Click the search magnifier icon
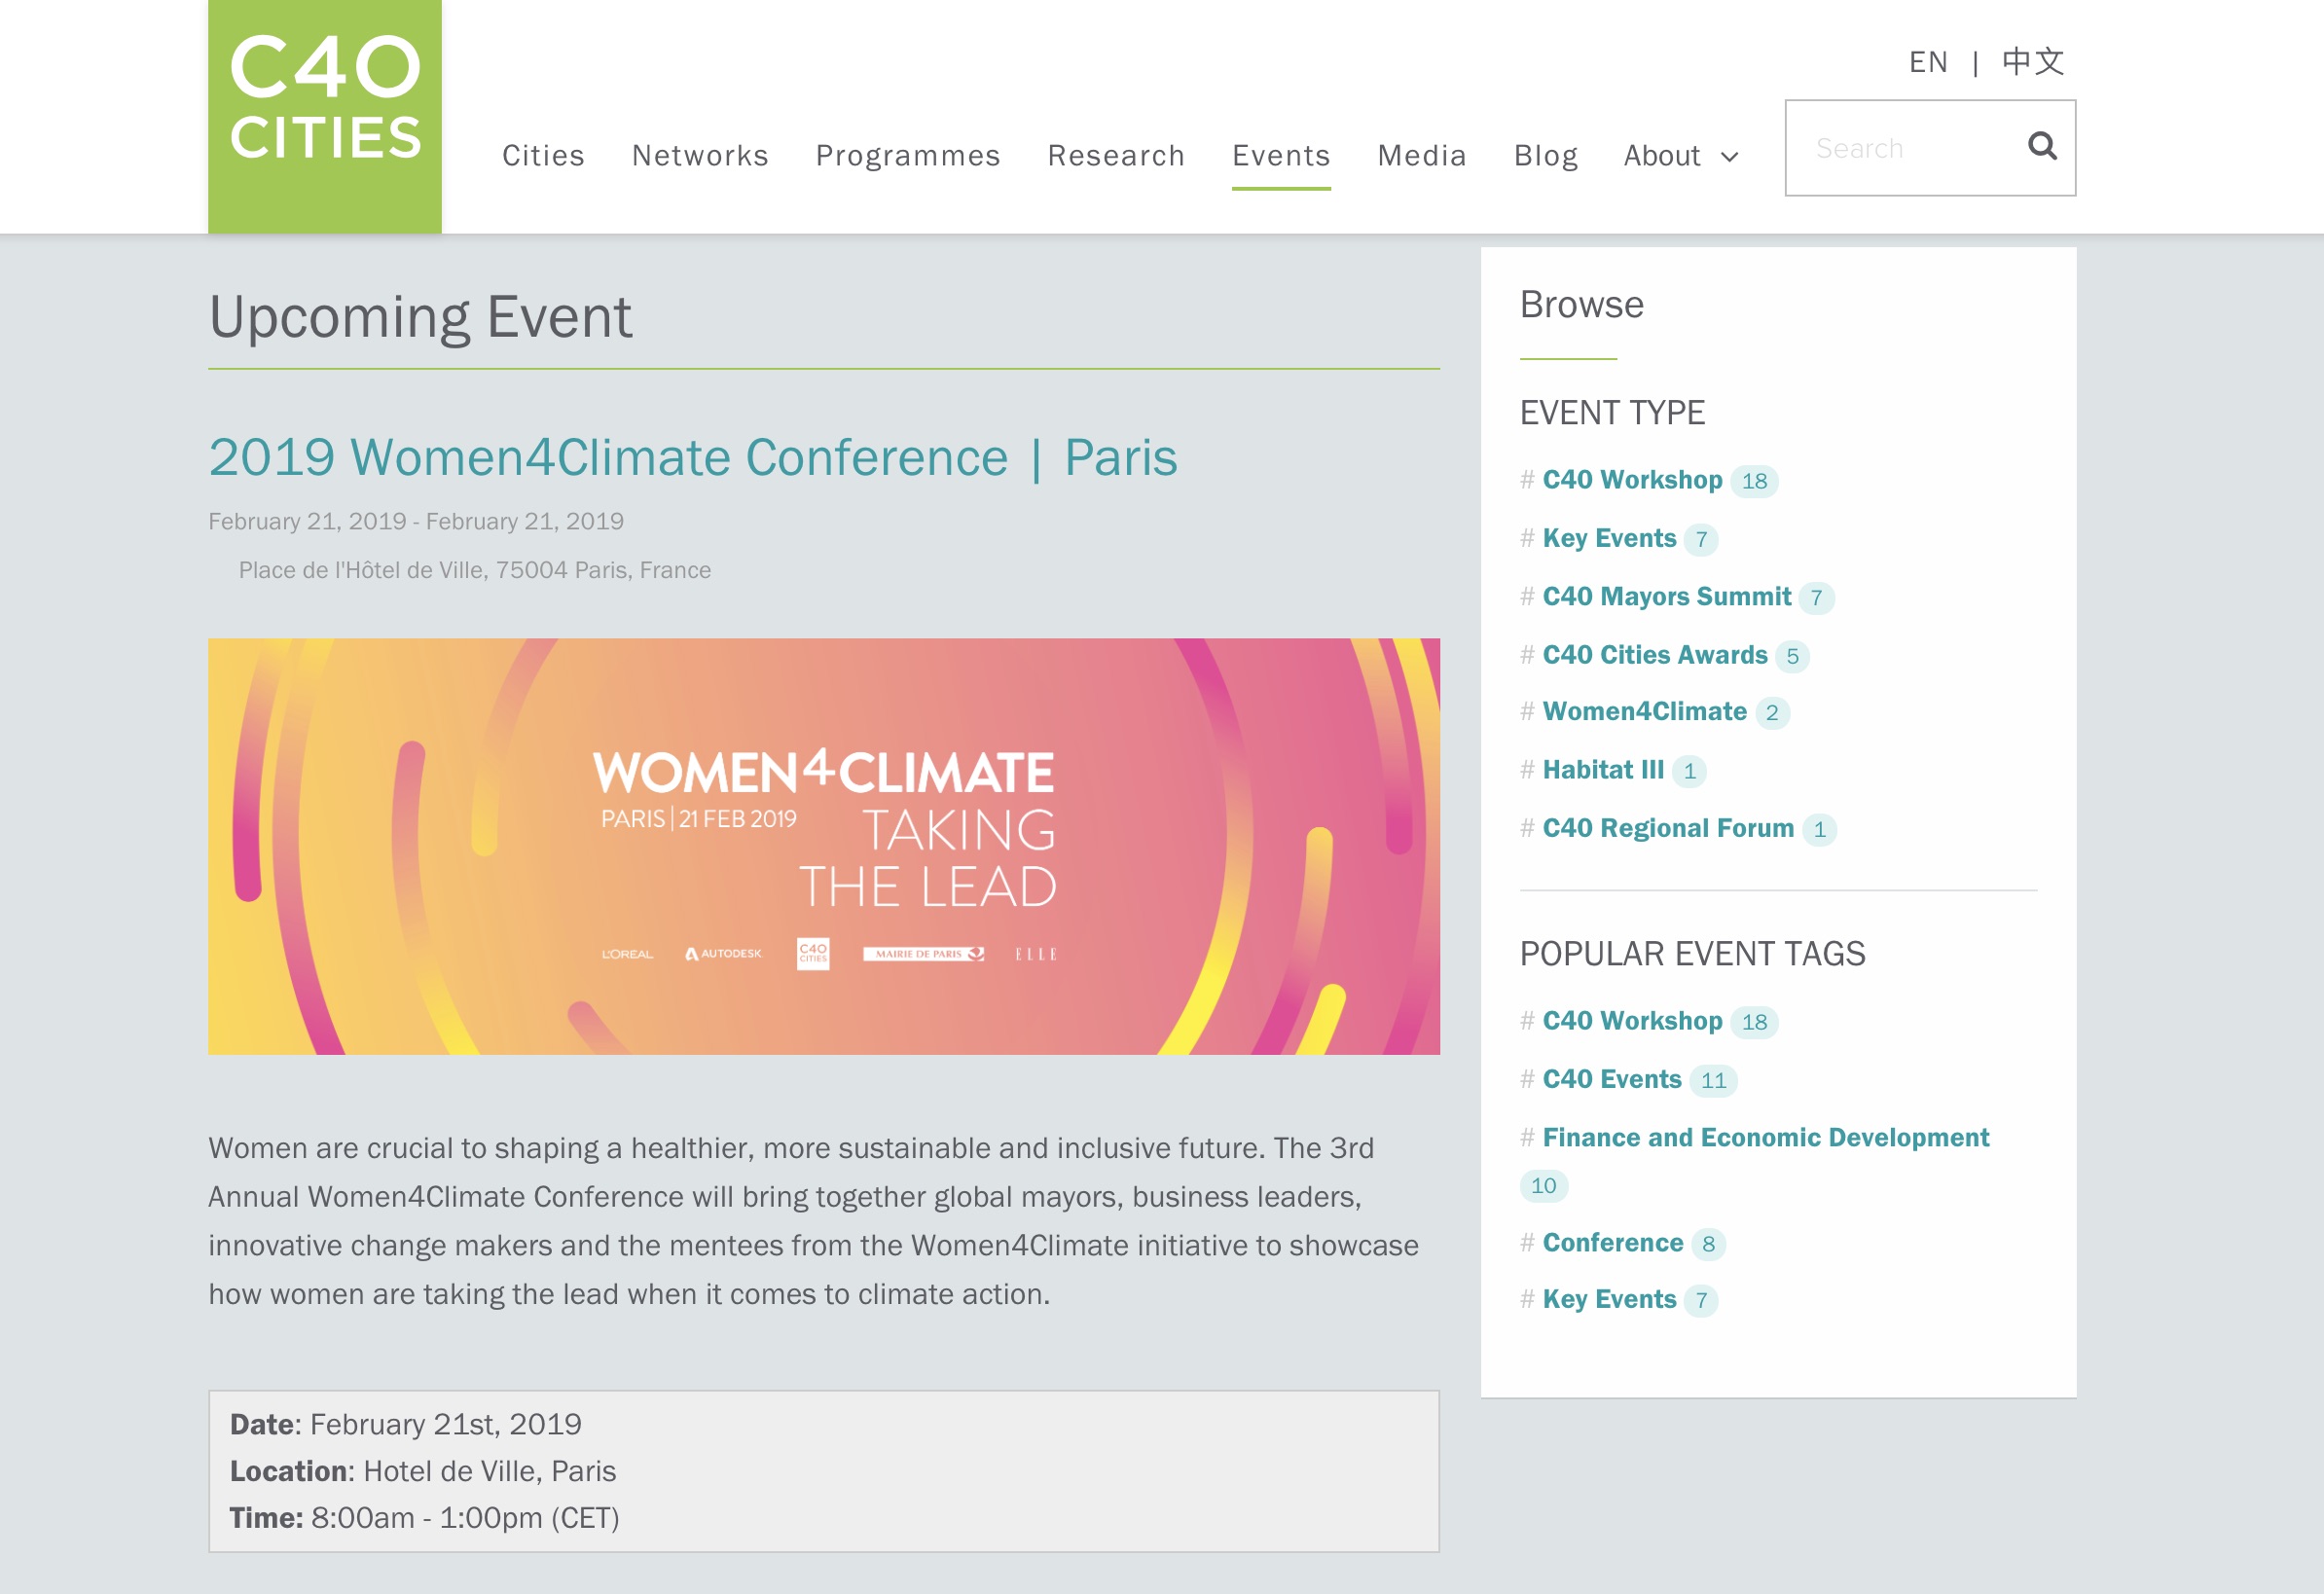 pos(2041,147)
